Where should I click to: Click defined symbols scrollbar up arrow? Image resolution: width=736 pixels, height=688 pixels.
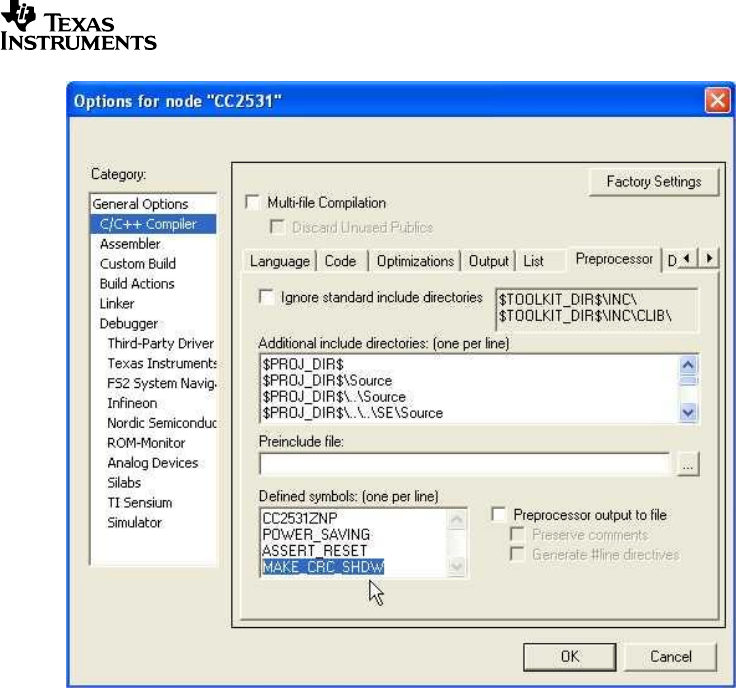point(457,520)
